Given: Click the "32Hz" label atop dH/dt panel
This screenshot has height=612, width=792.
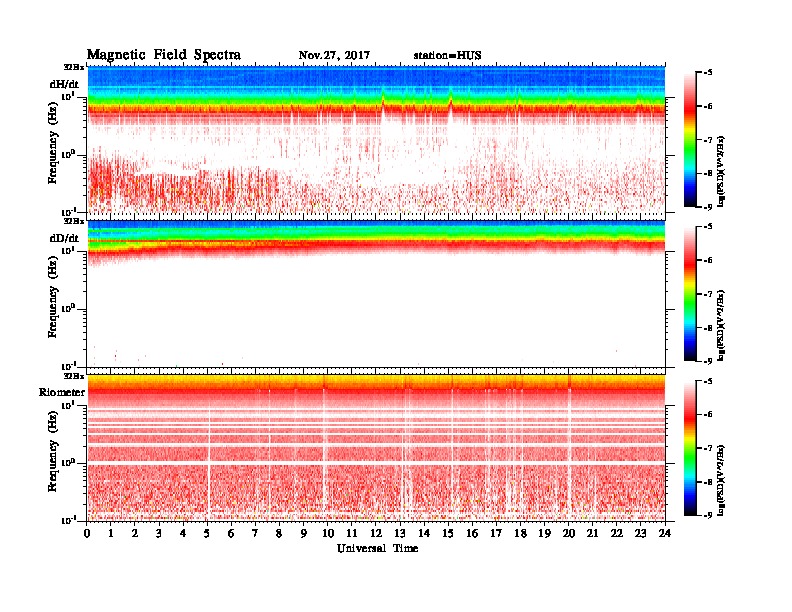Looking at the screenshot, I should tap(74, 67).
